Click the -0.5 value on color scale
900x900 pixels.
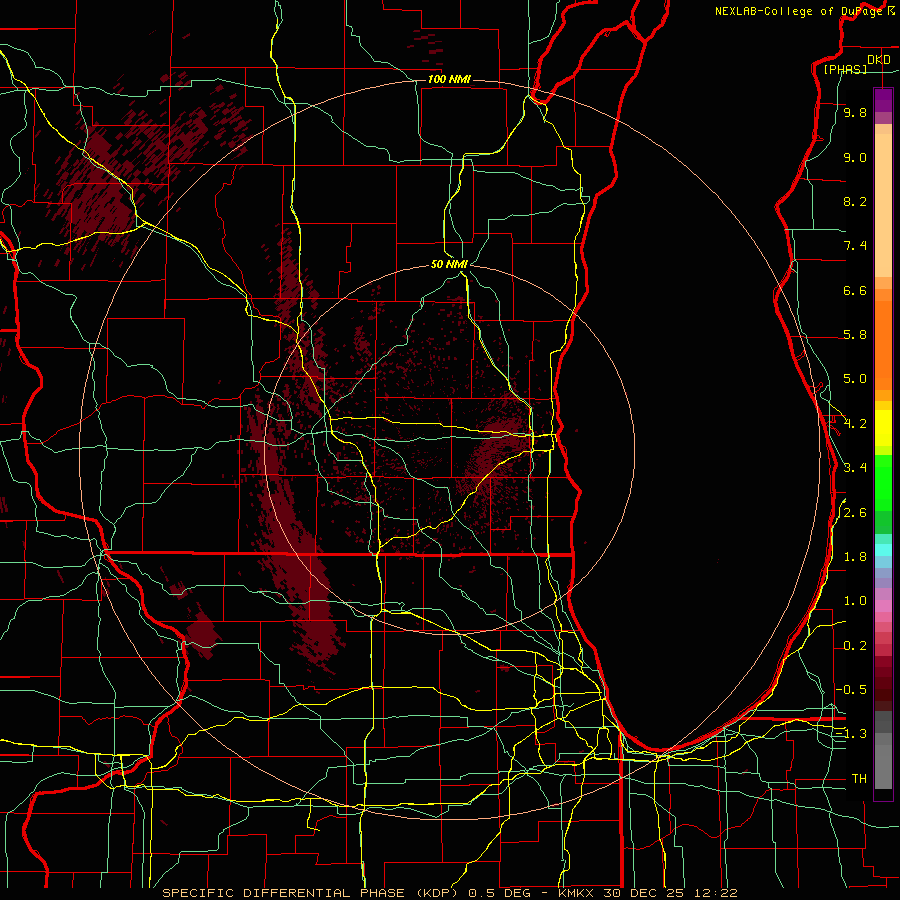(851, 689)
